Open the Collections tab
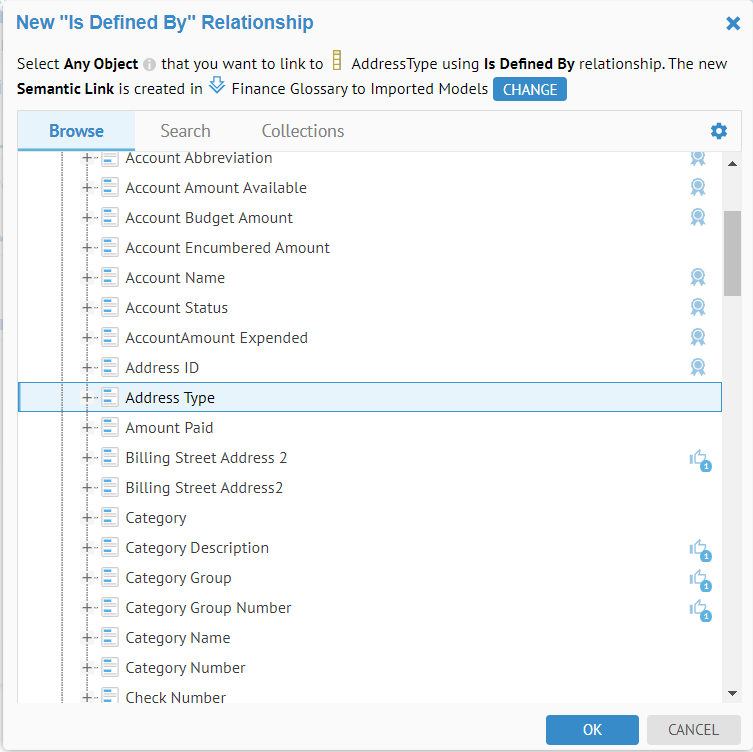753x752 pixels. point(302,131)
